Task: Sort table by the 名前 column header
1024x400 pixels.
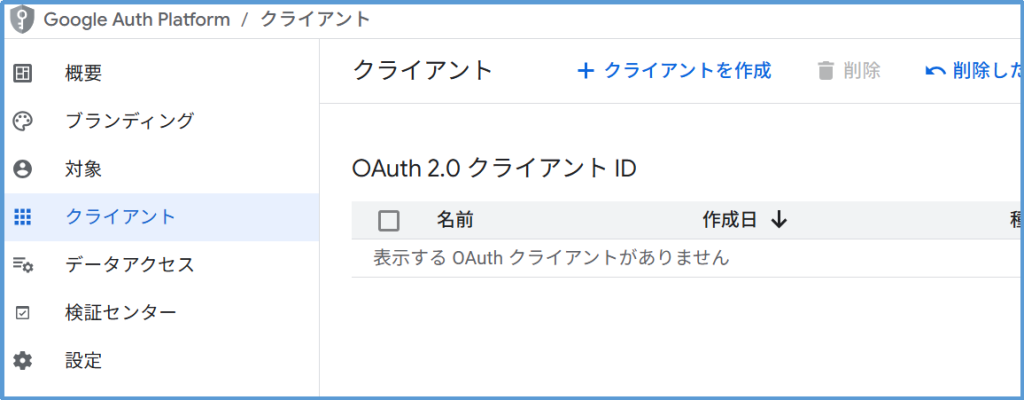Action: click(x=455, y=221)
